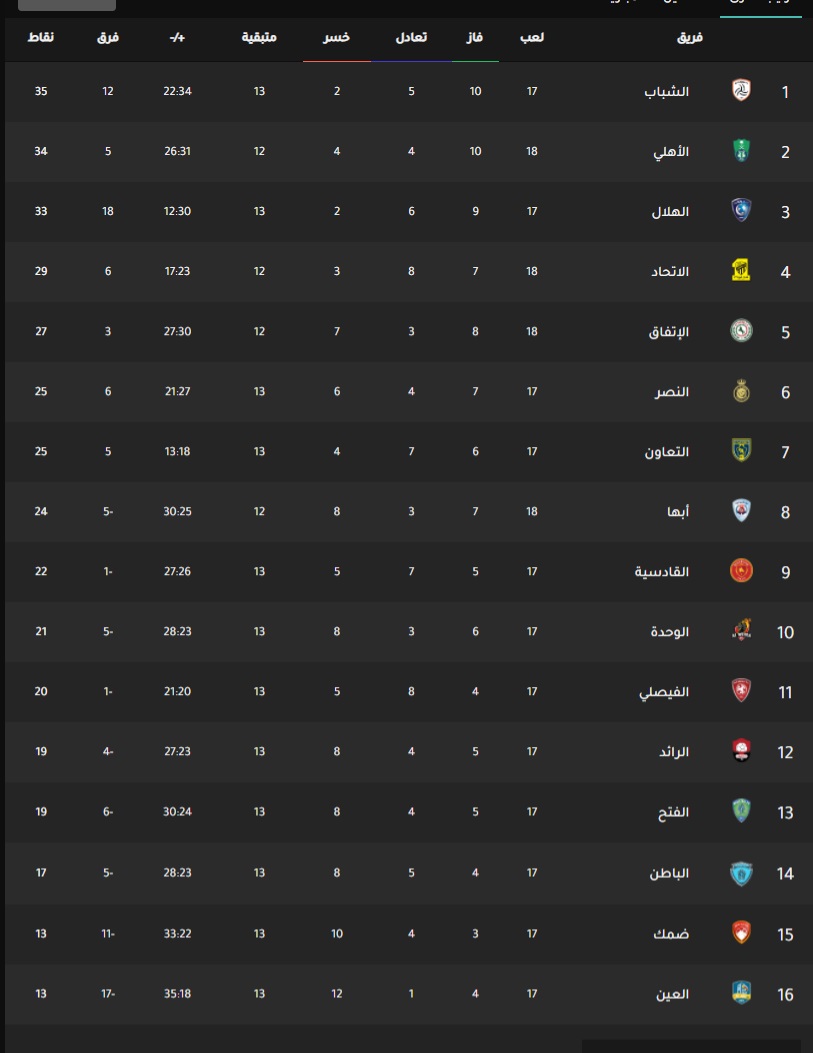
Task: Open الفيصلي team name link
Action: coord(663,691)
